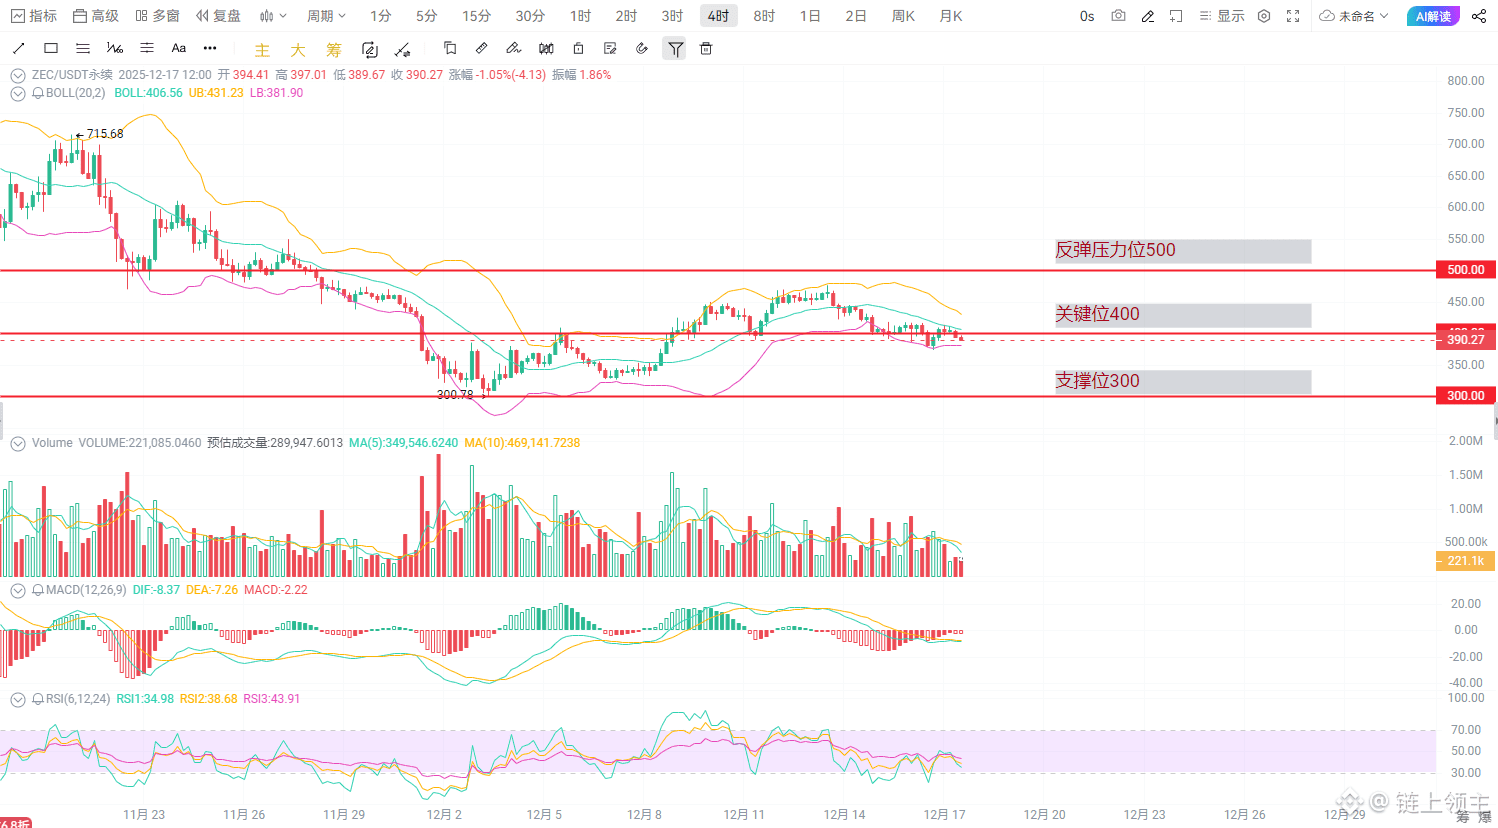Screen dimensions: 1498x828
Task: Click the camera screenshot icon
Action: pos(1118,16)
